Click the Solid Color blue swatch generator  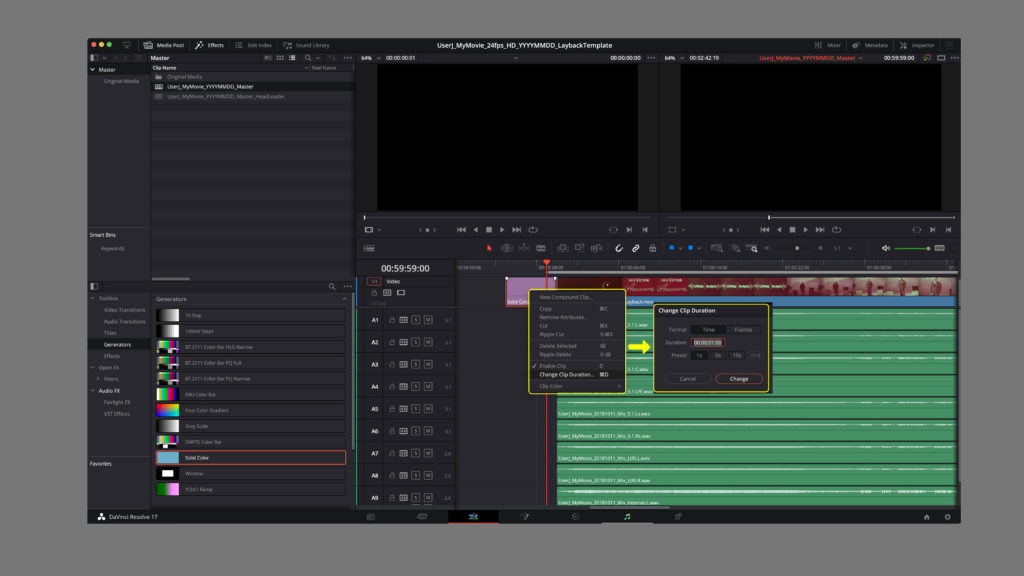click(168, 458)
